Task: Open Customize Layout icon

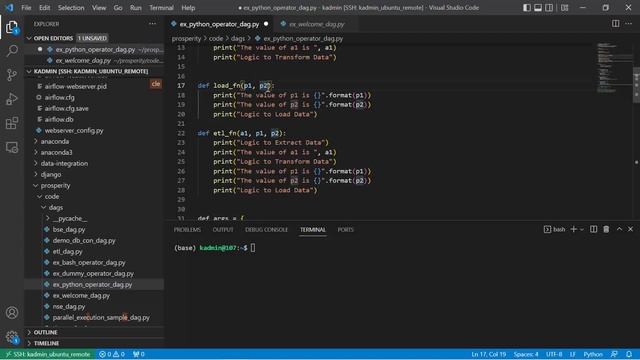Action: [x=564, y=8]
